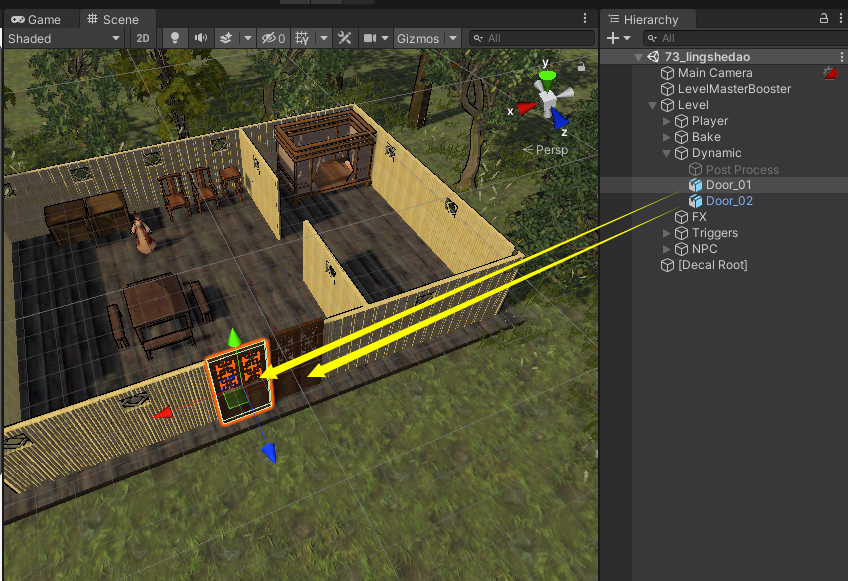The image size is (848, 581).
Task: Open the Shaded draw mode dropdown
Action: [x=64, y=38]
